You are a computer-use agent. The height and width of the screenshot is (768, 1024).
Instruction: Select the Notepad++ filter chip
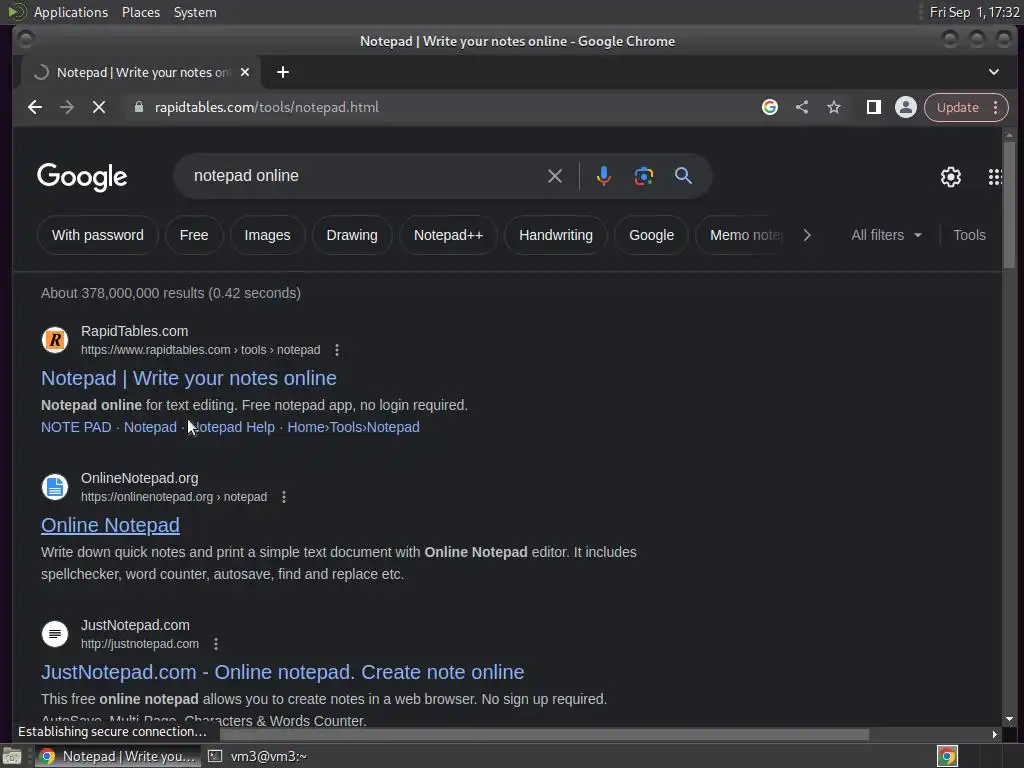point(449,235)
